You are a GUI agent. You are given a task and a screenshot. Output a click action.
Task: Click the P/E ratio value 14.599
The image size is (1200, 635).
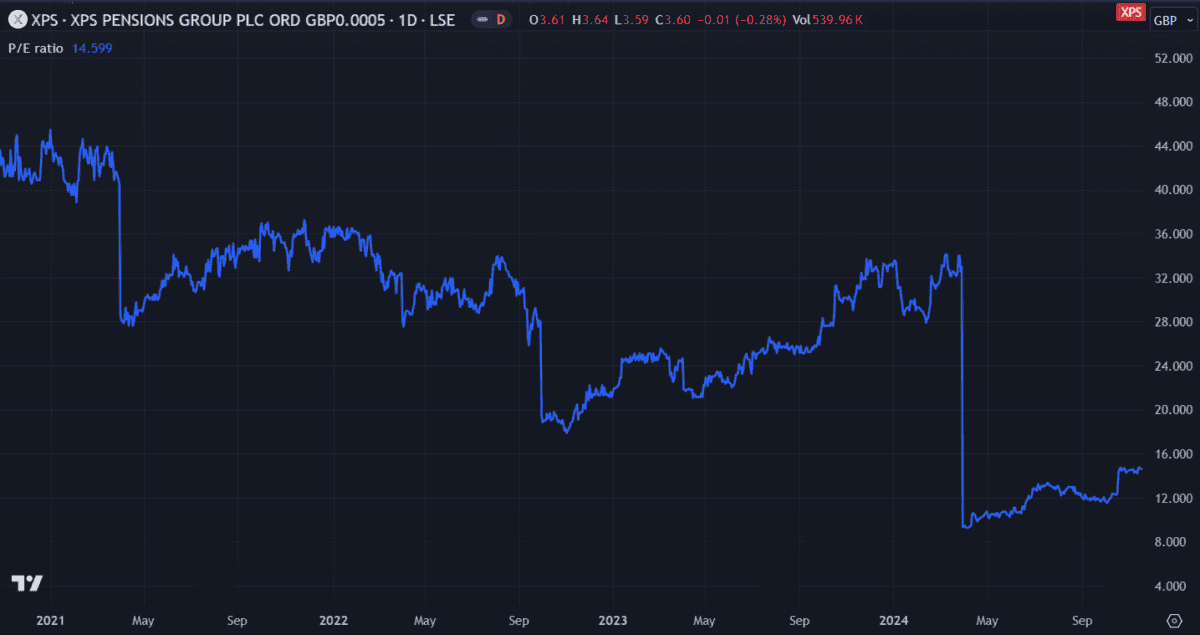(x=93, y=47)
